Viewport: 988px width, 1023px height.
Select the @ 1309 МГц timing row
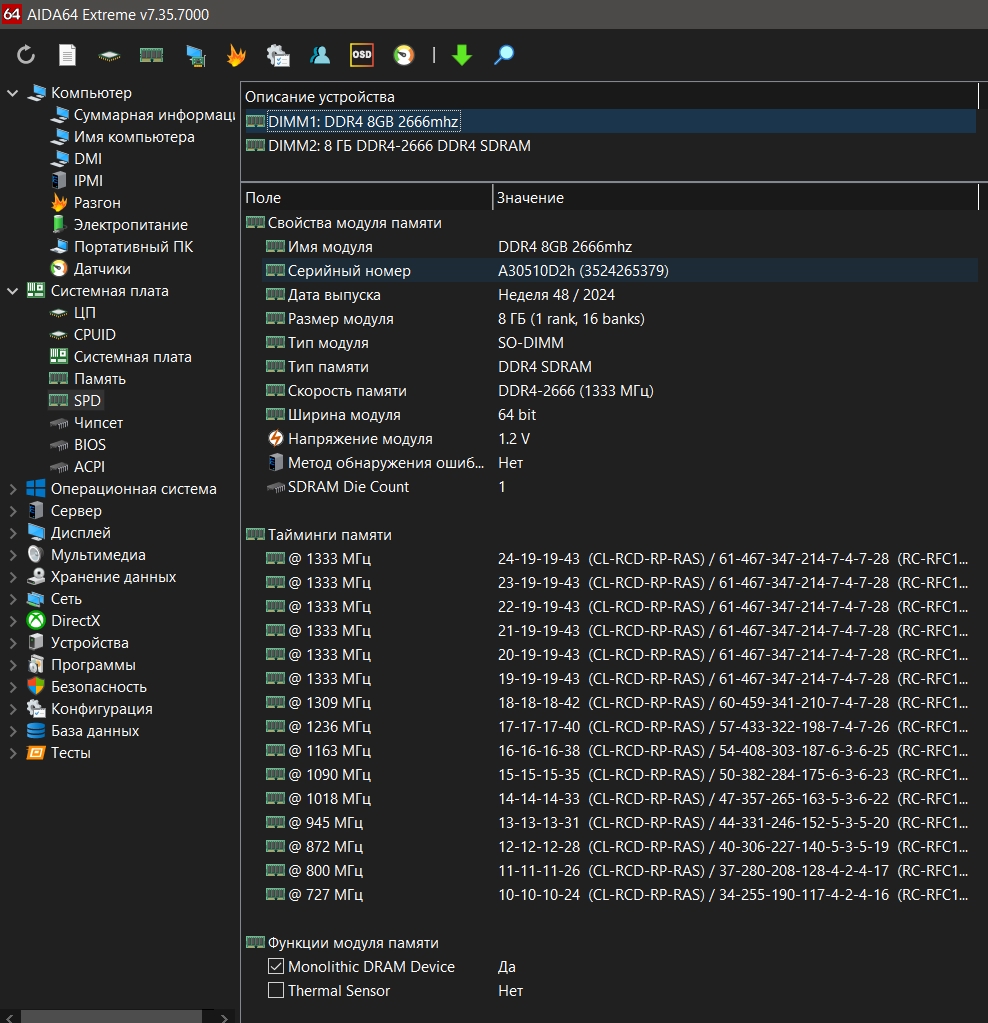620,703
